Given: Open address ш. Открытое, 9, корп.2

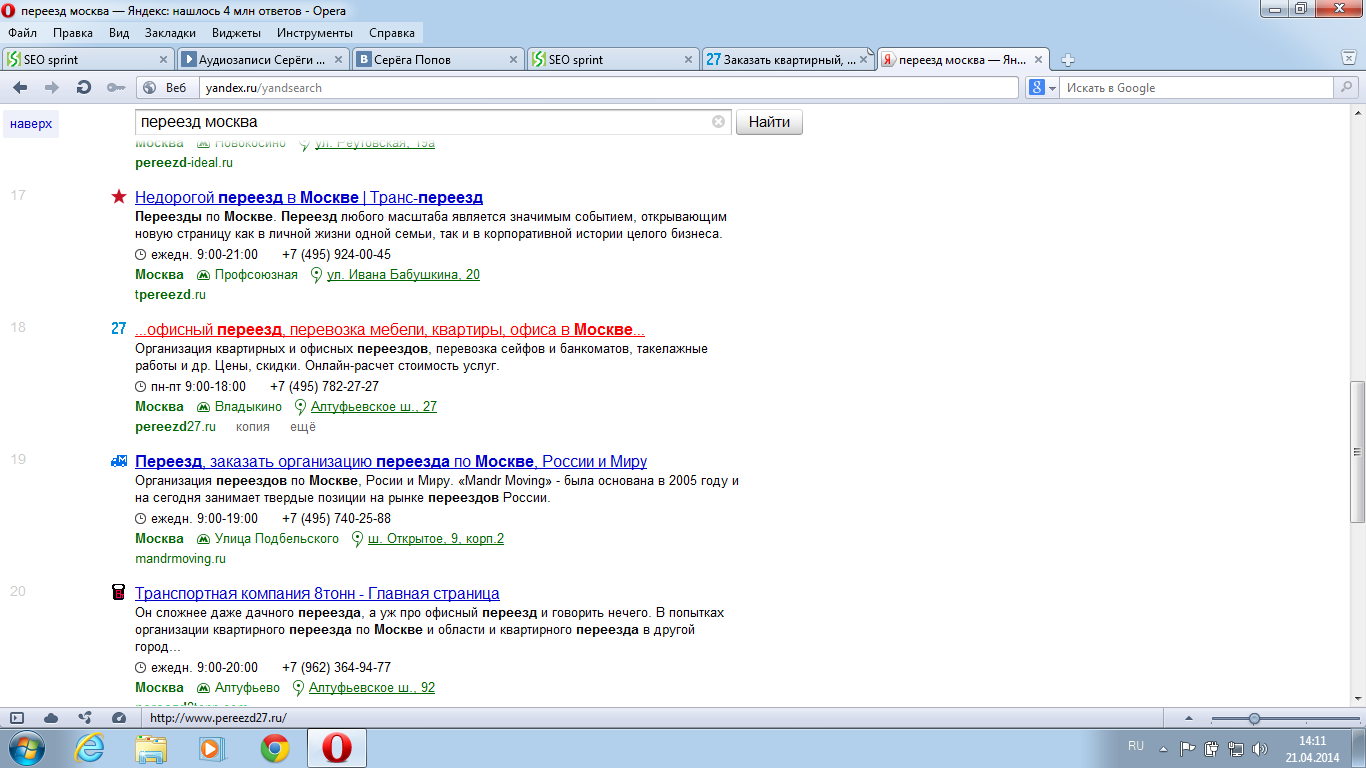Looking at the screenshot, I should tap(436, 538).
